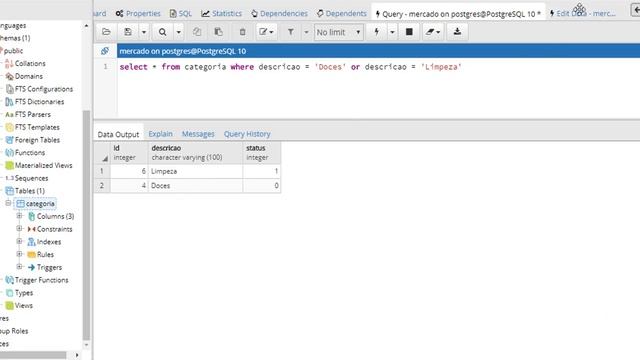Select Tables (1) tree node
The image size is (640, 360).
(30, 191)
